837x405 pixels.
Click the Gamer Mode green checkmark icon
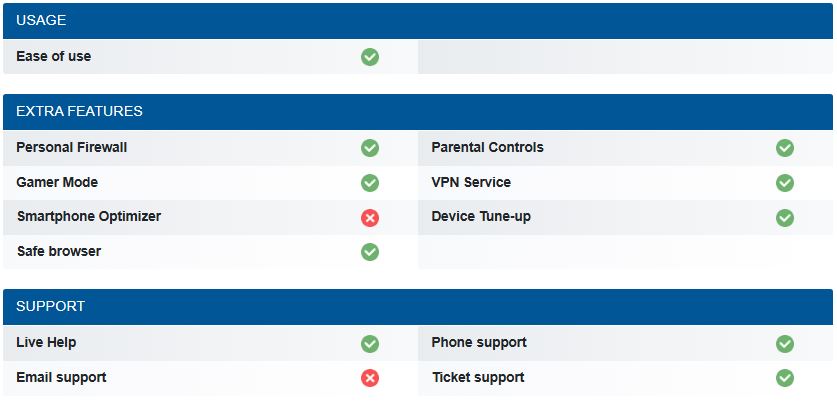(x=370, y=183)
